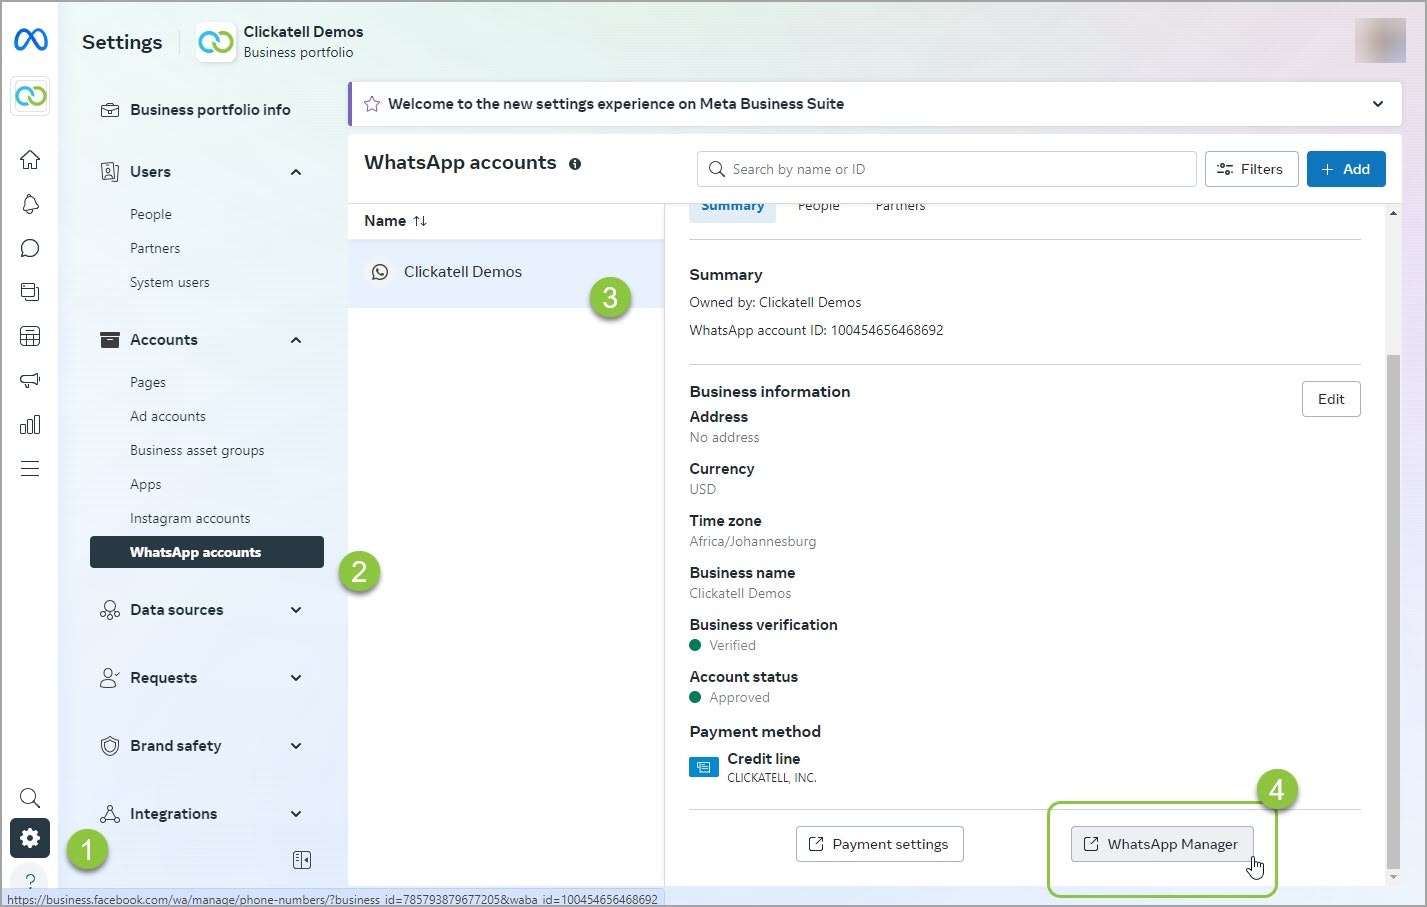Open People under Users
Viewport: 1427px width, 907px height.
pos(151,214)
